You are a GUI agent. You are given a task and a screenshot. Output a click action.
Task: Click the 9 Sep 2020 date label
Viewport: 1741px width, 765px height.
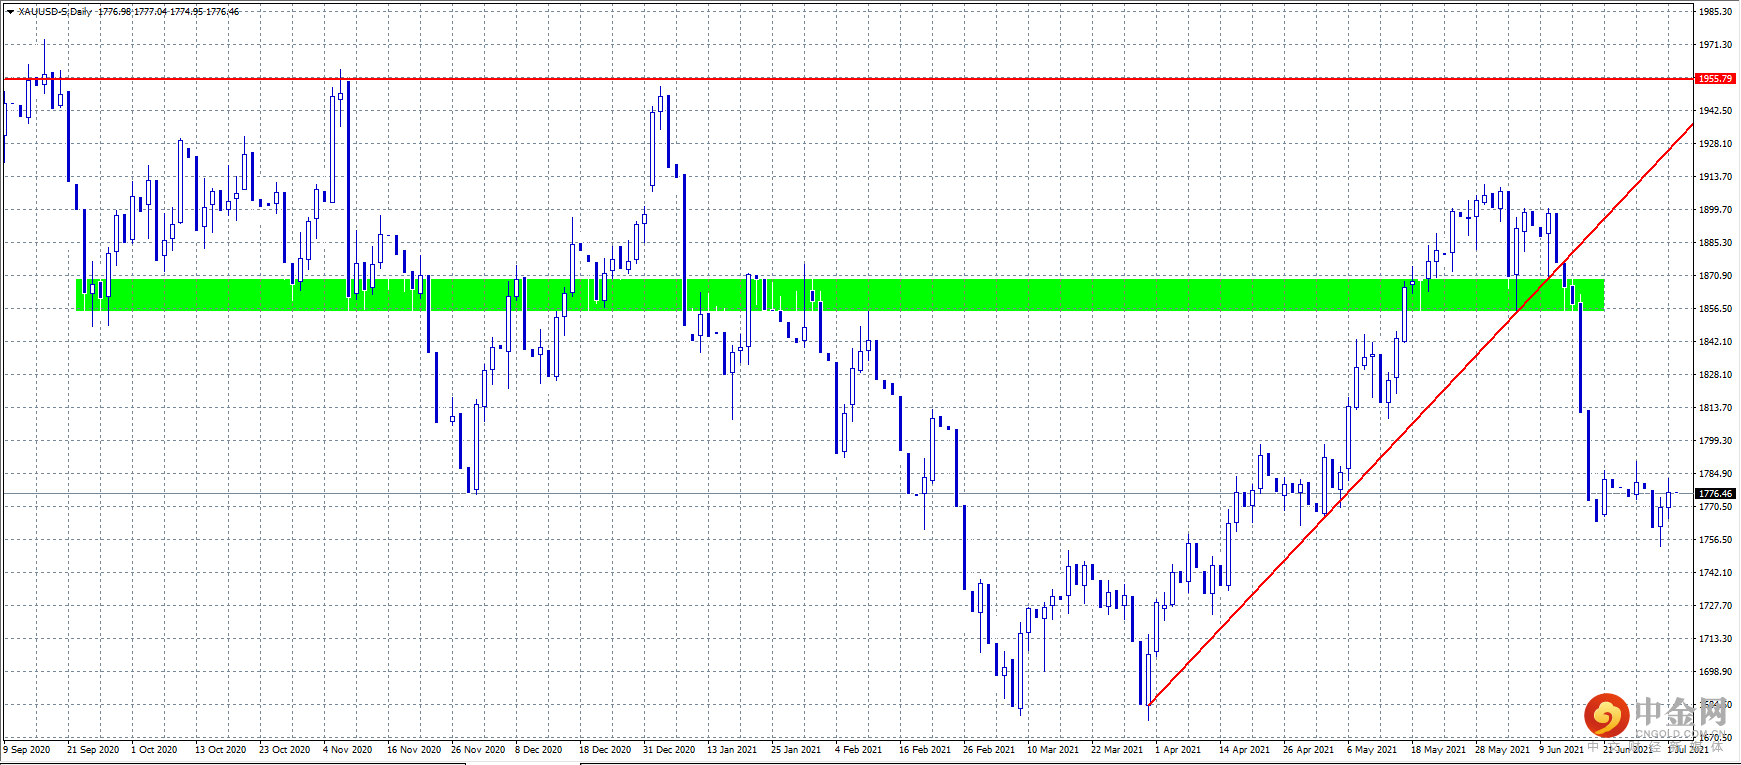27,750
